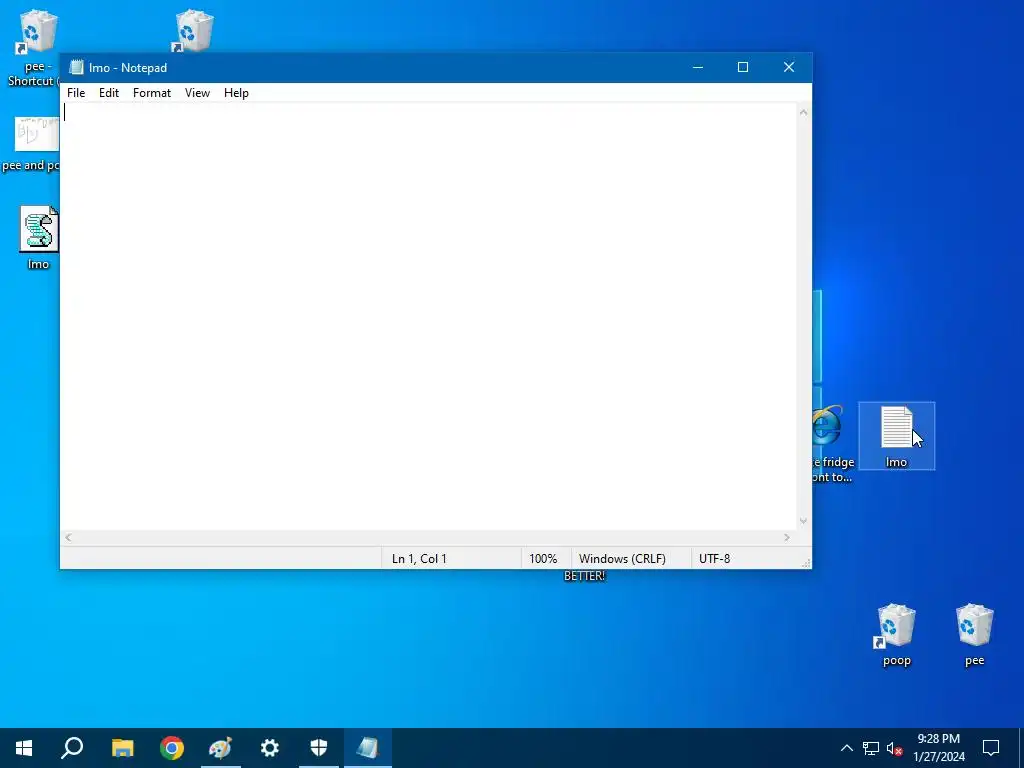Show hidden system tray icons
This screenshot has width=1024, height=768.
pyautogui.click(x=846, y=748)
